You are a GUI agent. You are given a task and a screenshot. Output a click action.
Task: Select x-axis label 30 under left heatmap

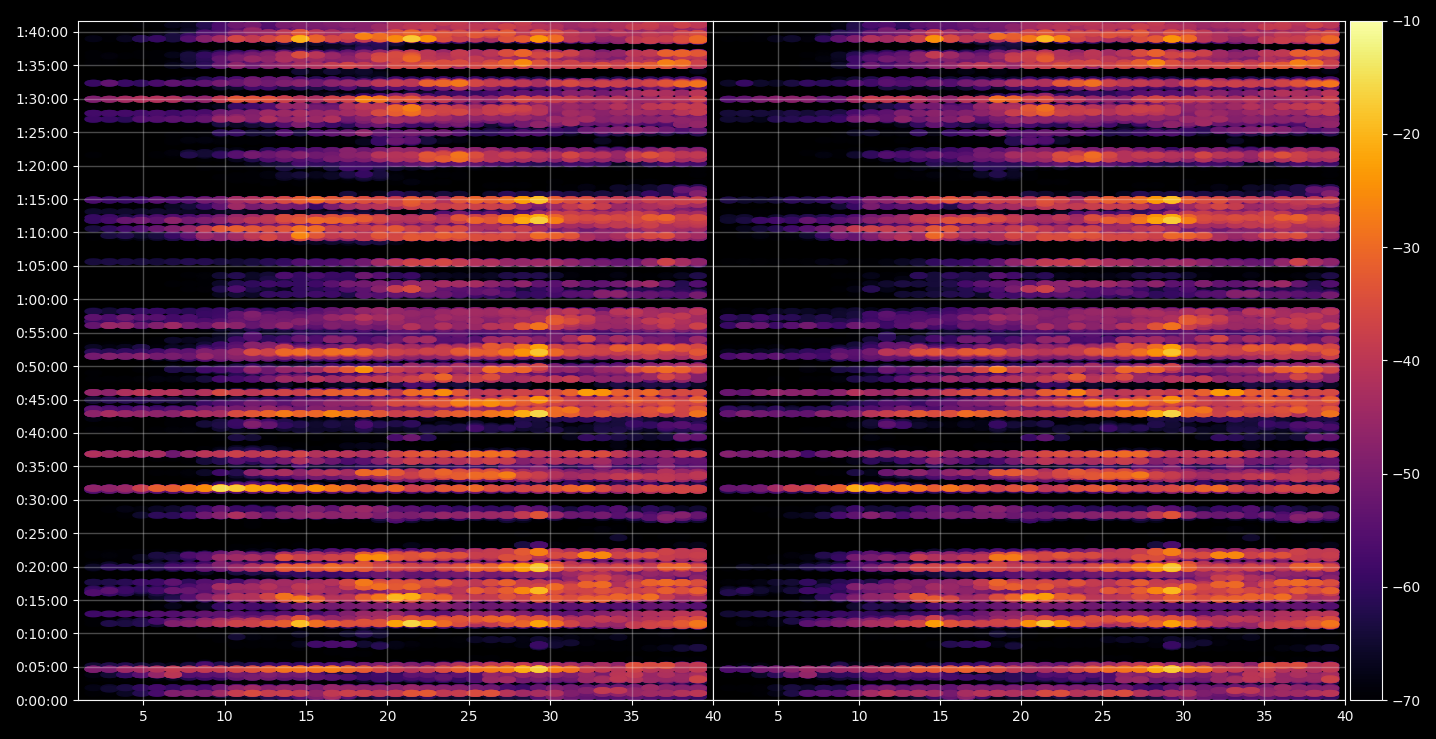point(550,716)
